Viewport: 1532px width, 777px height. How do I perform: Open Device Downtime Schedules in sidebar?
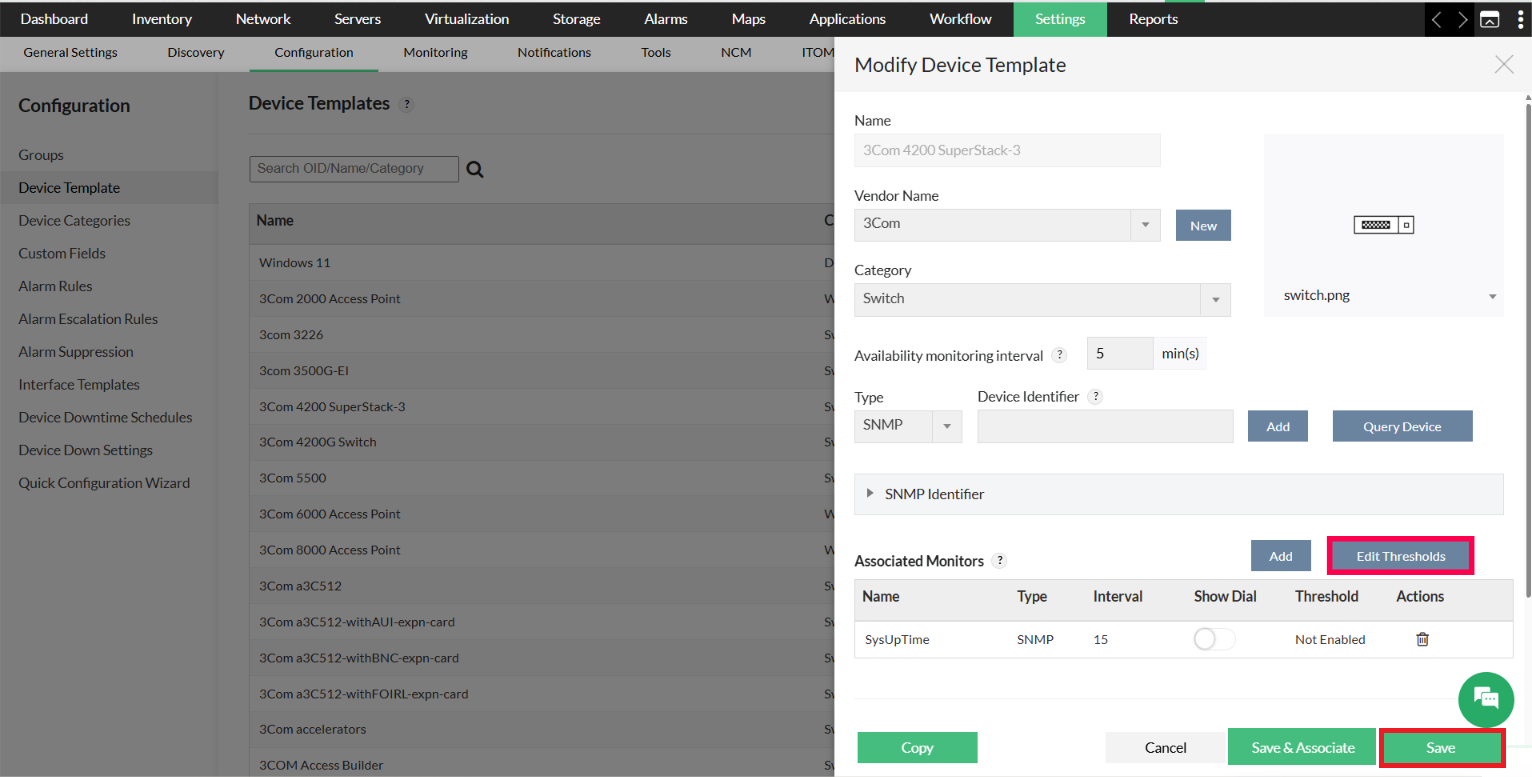105,418
